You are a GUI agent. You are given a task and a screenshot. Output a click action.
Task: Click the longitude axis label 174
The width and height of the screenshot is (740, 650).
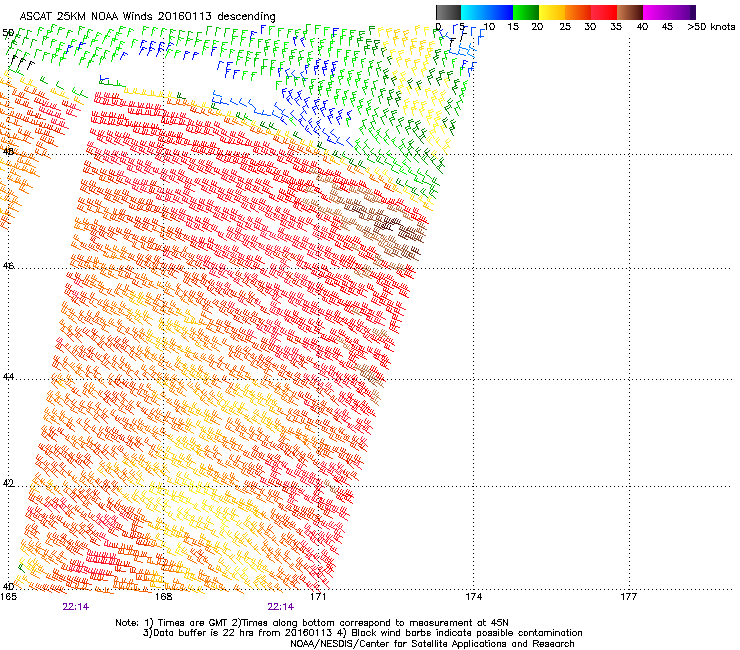pyautogui.click(x=474, y=597)
